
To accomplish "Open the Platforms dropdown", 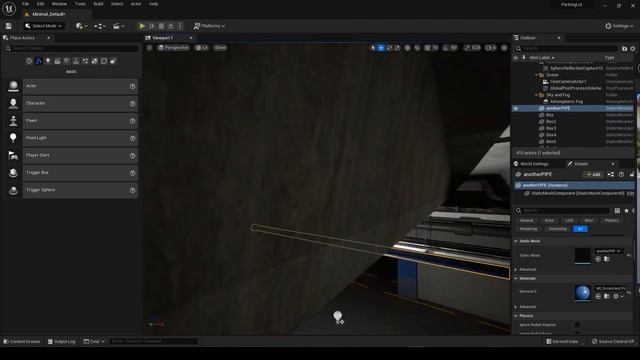I will 209,26.
